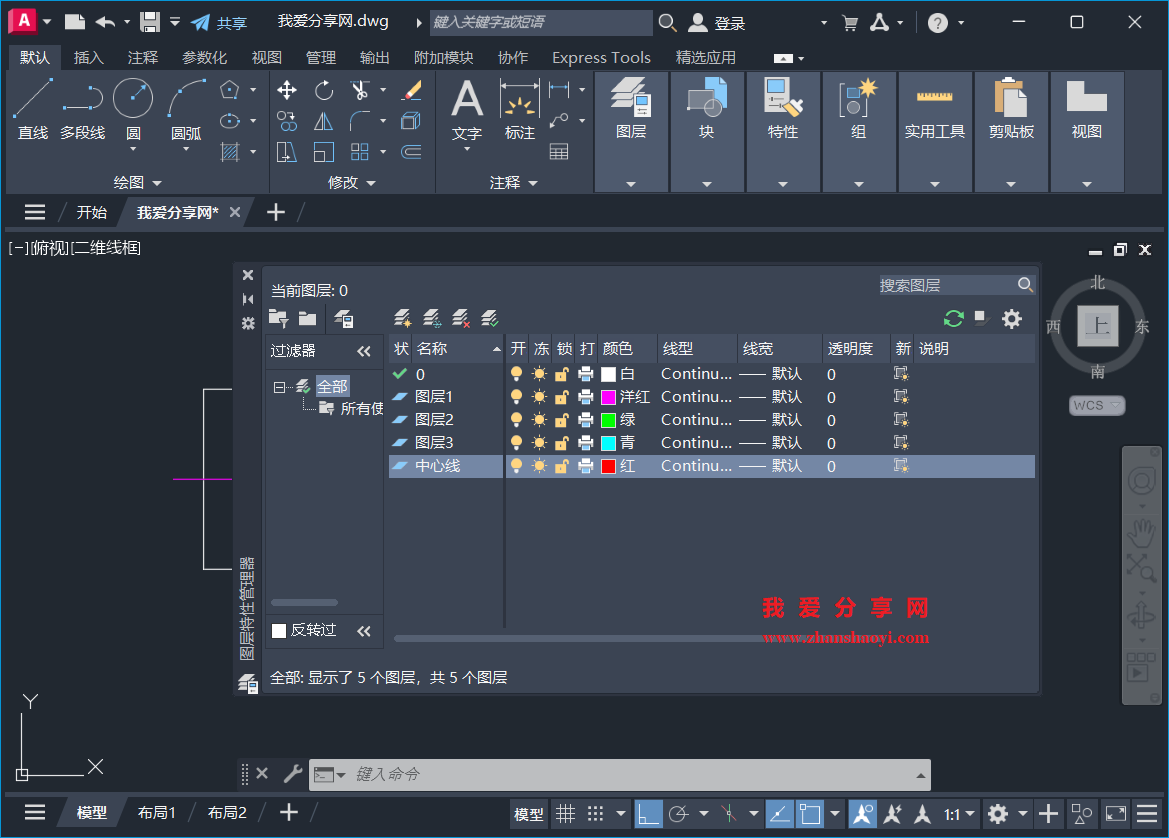This screenshot has width=1169, height=838.
Task: Click the 颜色 column header
Action: click(x=617, y=349)
